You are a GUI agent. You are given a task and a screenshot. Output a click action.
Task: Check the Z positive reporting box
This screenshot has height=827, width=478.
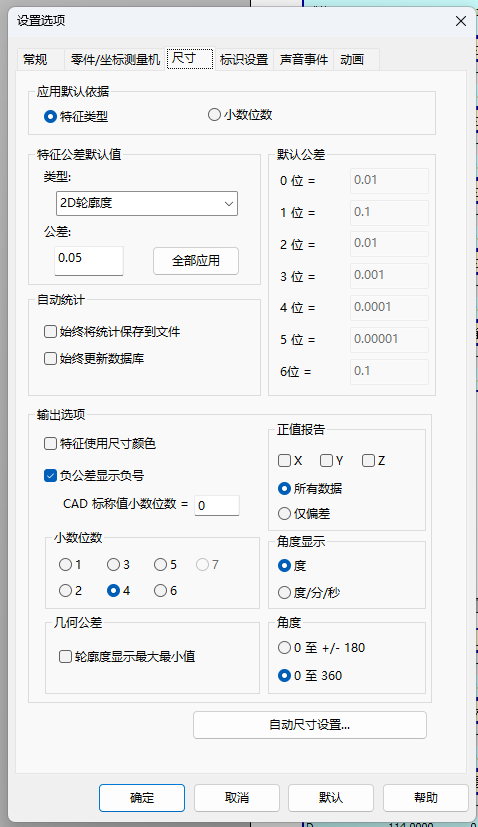coord(374,460)
